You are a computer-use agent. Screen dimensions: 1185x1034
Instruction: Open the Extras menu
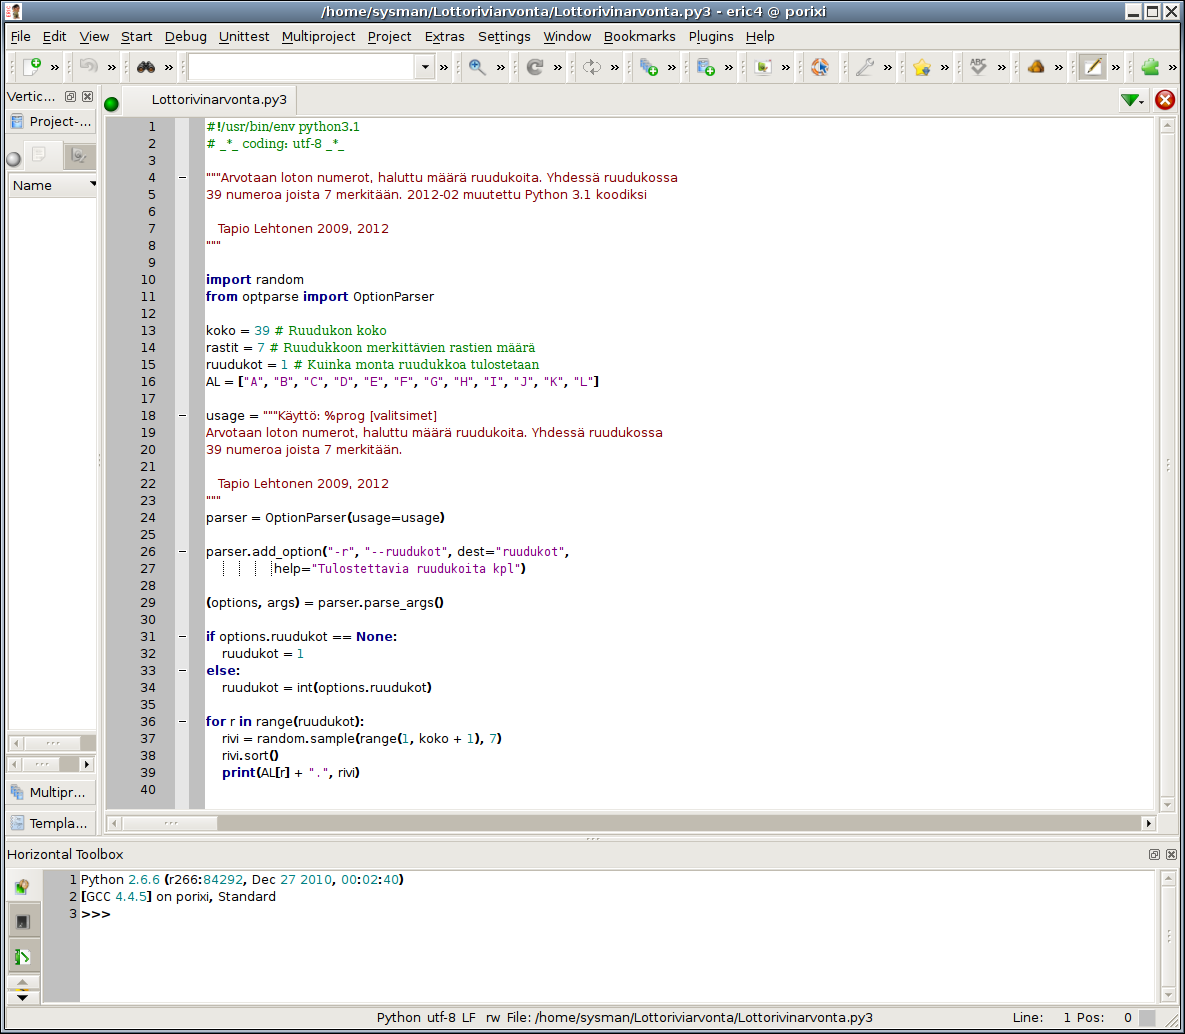[444, 36]
